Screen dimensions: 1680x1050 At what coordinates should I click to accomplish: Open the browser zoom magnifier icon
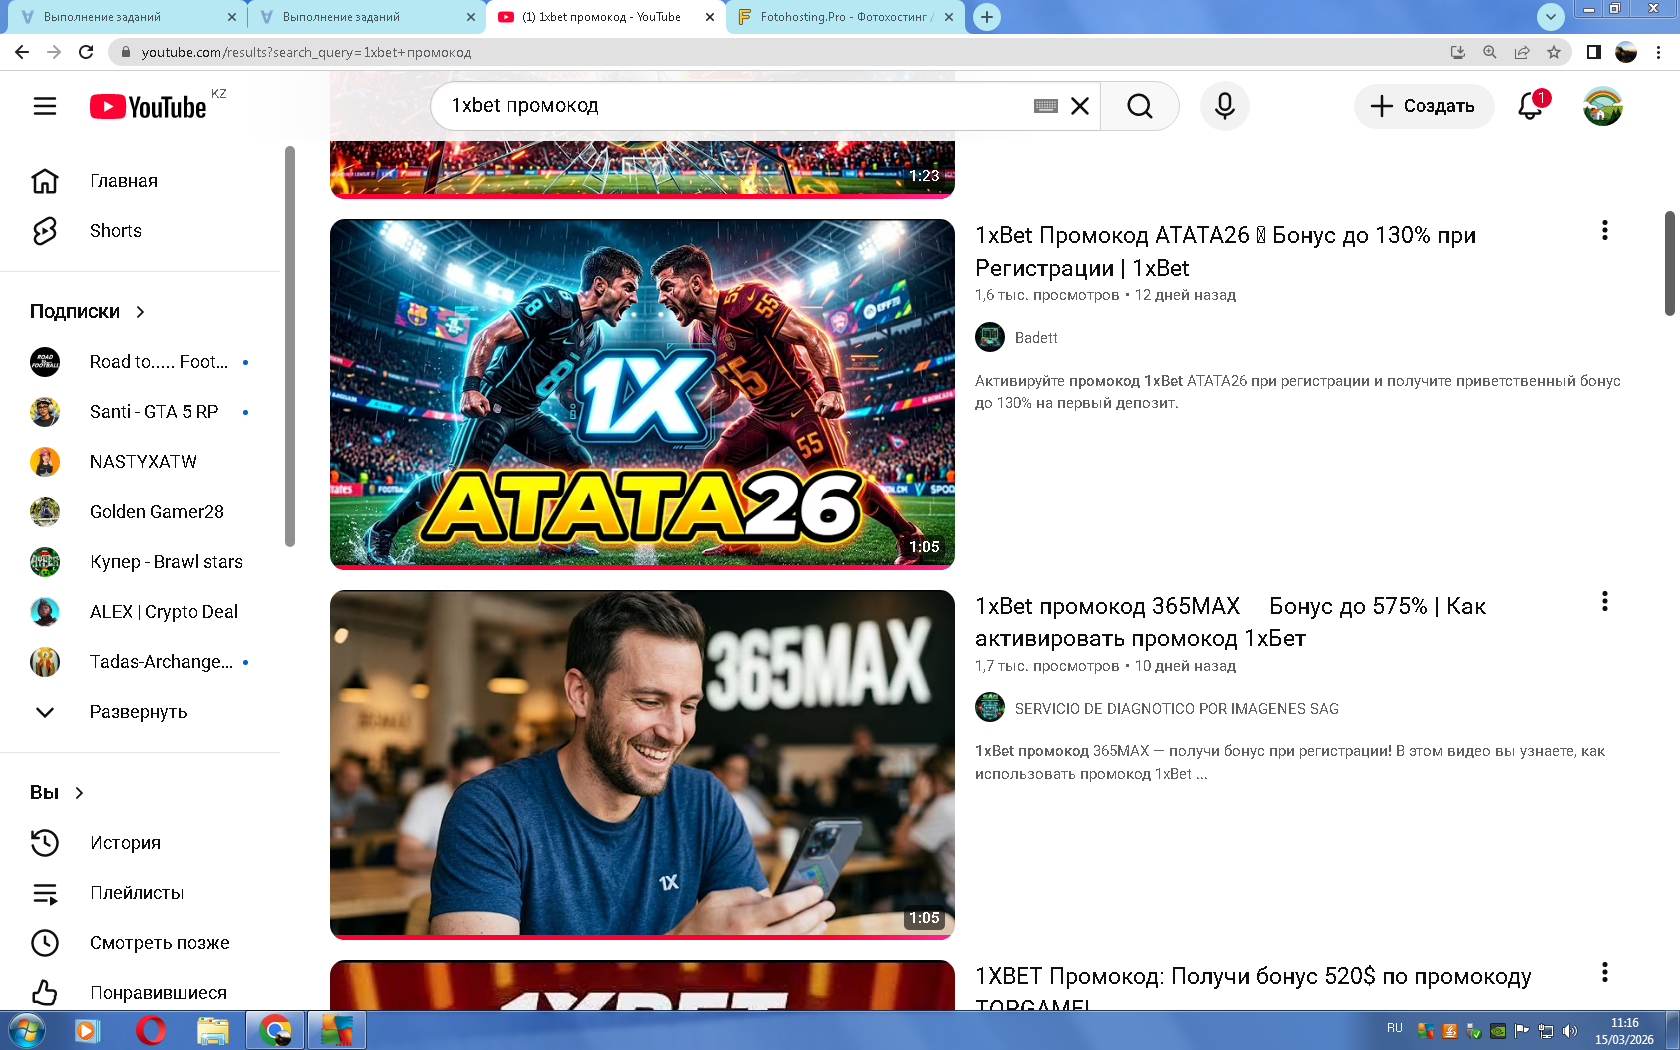(1490, 52)
